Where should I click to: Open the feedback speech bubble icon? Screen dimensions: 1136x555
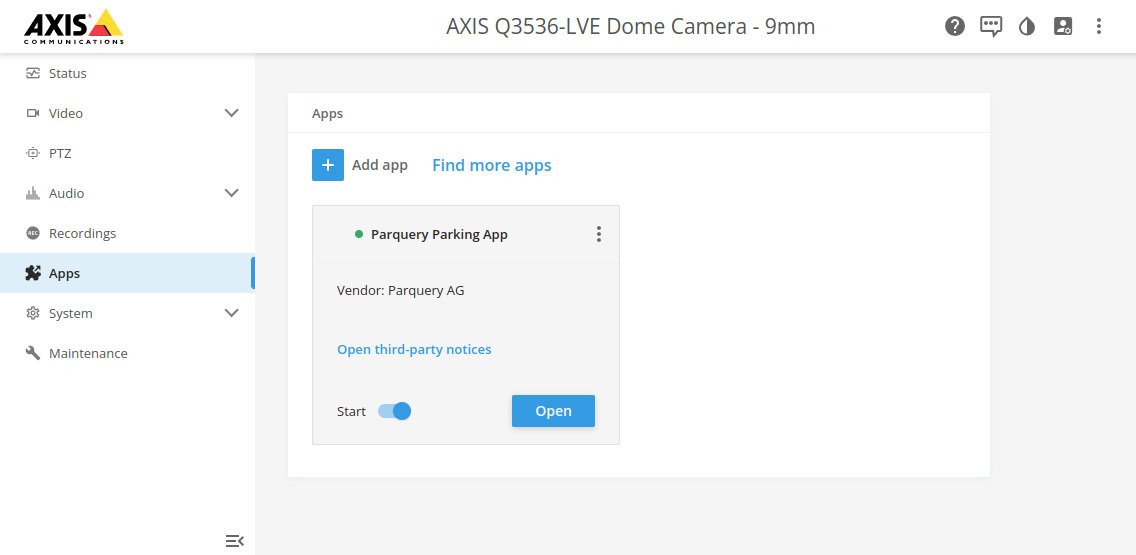tap(991, 27)
